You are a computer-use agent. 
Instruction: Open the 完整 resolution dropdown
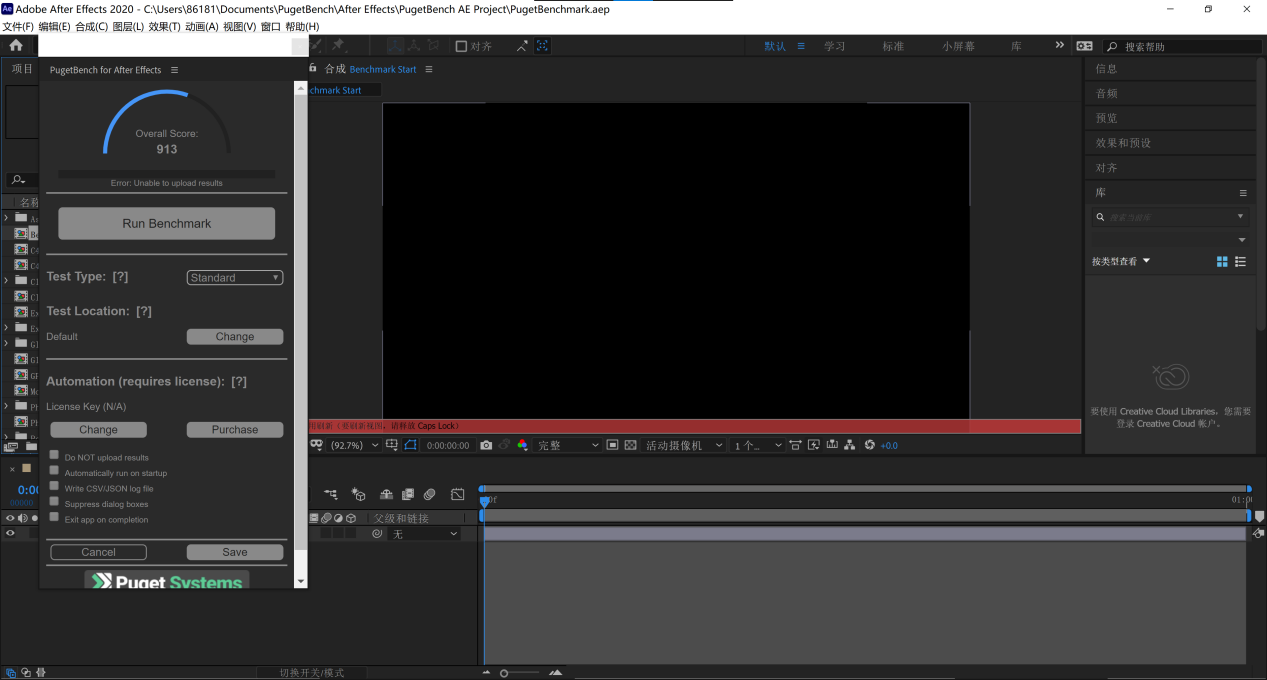click(567, 445)
